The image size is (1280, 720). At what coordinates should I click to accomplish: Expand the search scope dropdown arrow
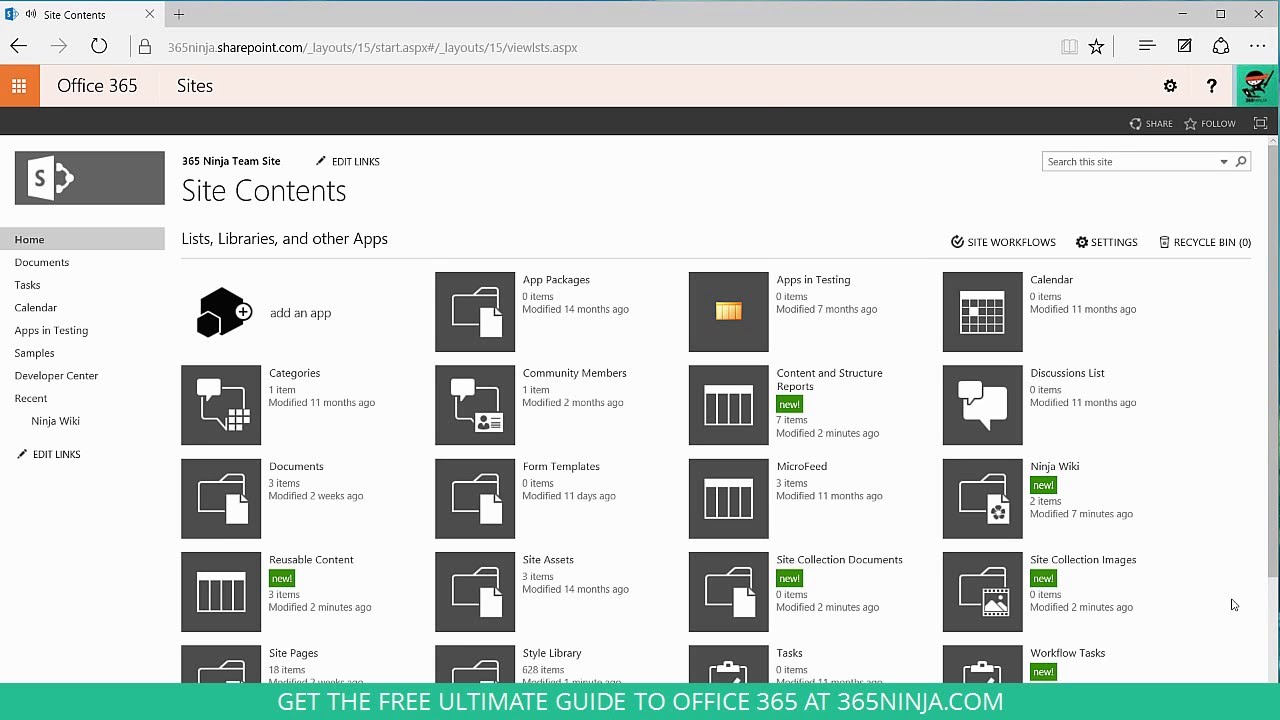click(1223, 162)
